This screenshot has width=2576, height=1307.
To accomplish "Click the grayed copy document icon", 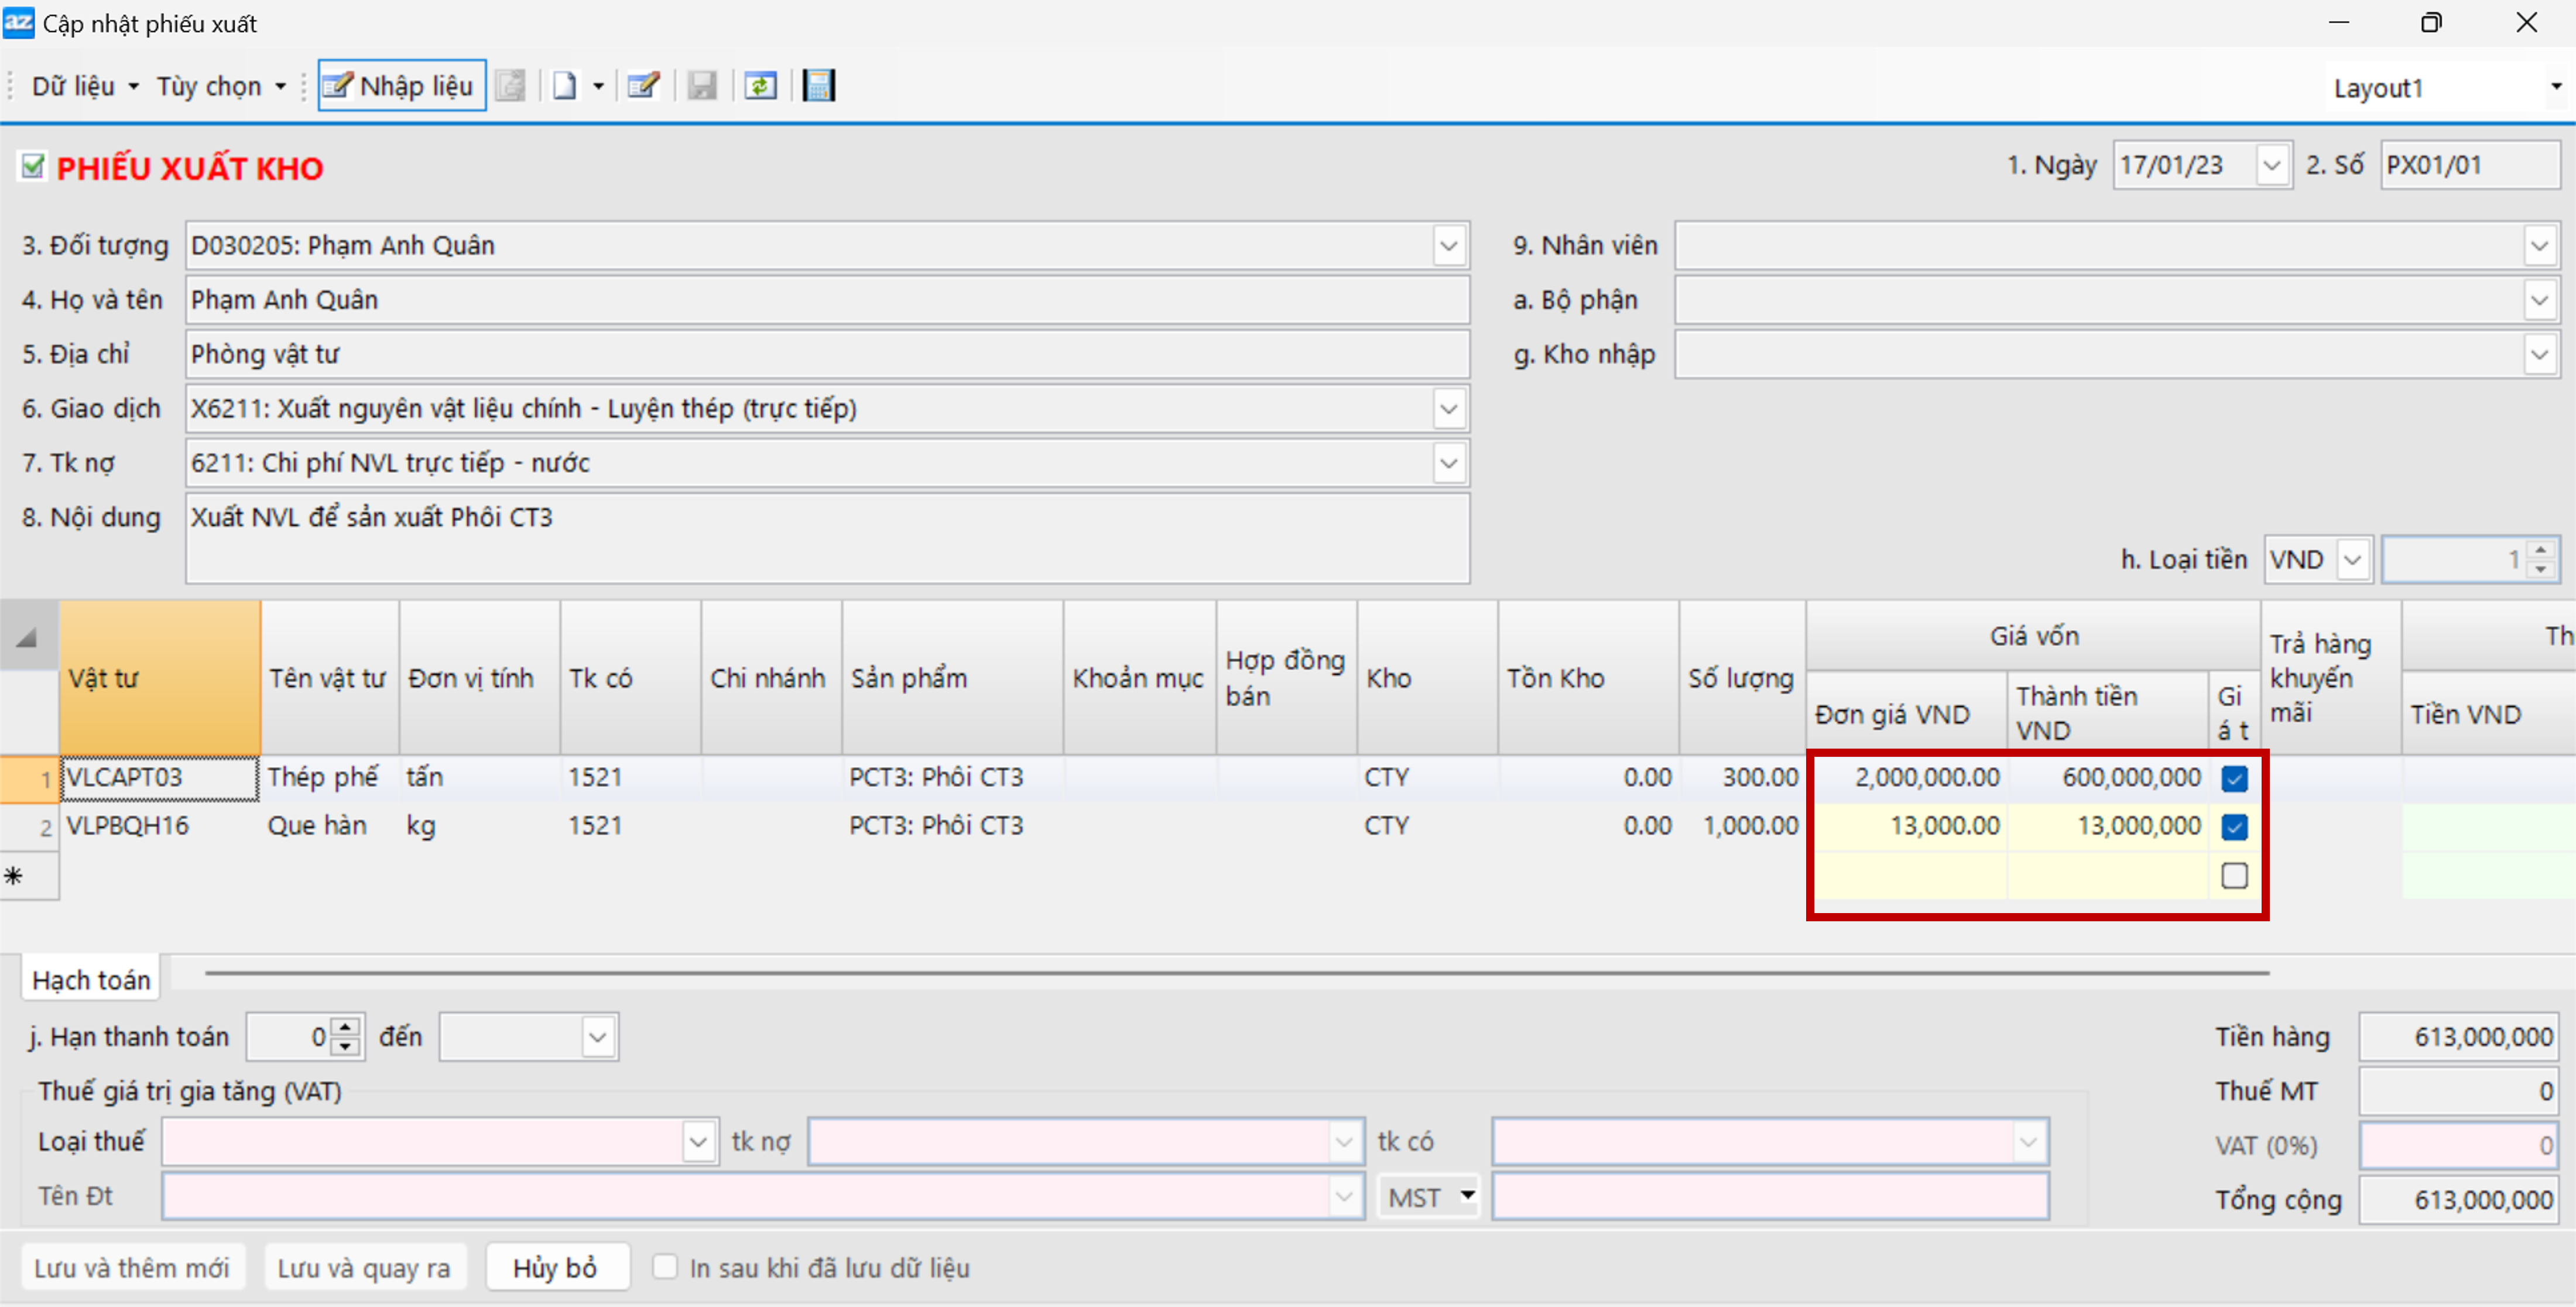I will [x=510, y=86].
